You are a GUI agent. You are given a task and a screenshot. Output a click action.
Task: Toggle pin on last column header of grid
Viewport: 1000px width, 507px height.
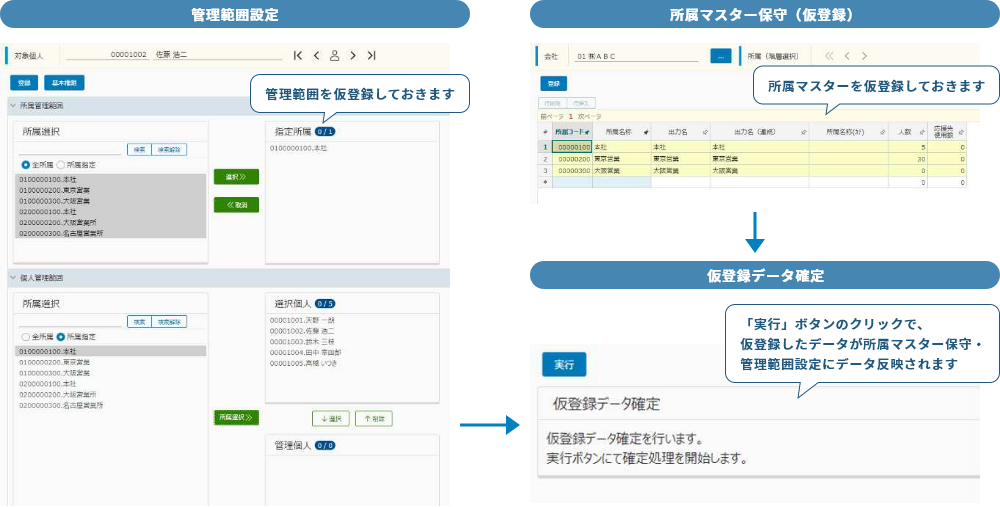pos(961,132)
